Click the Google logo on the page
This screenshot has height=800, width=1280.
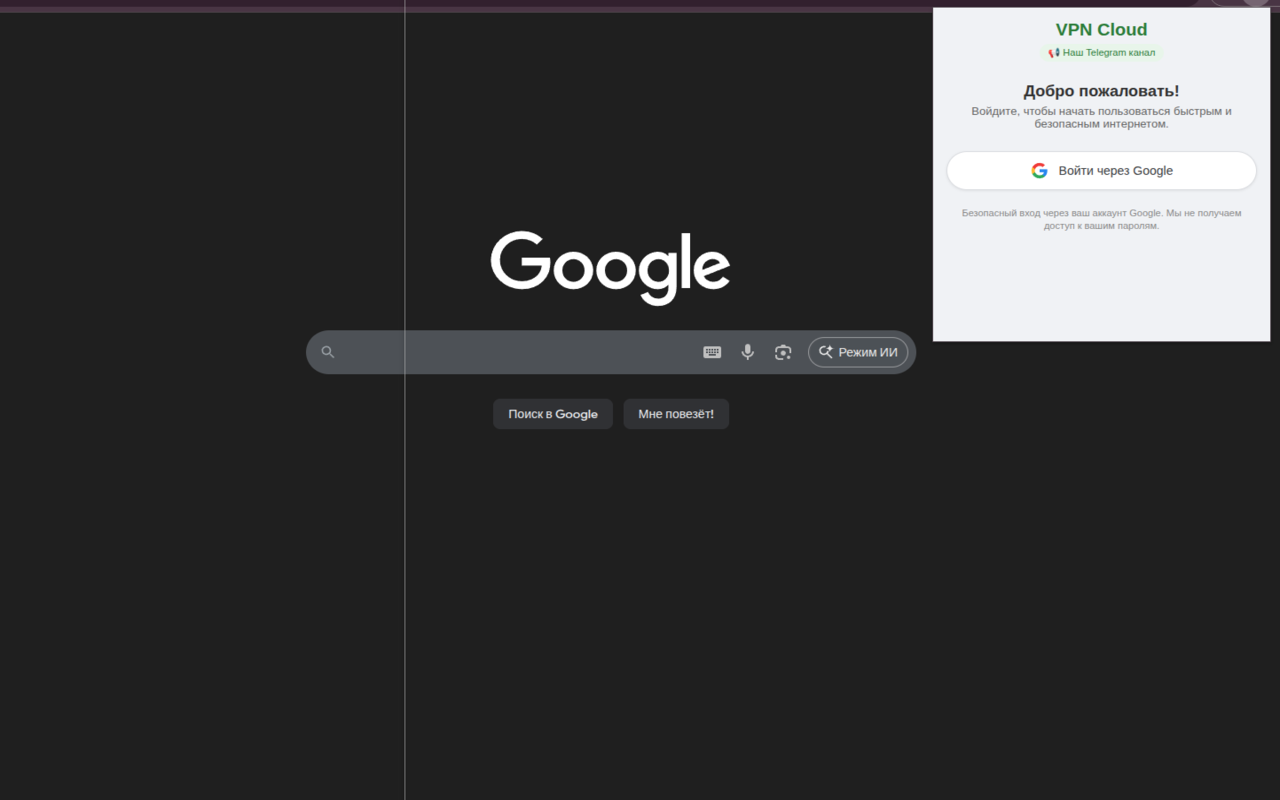coord(610,268)
